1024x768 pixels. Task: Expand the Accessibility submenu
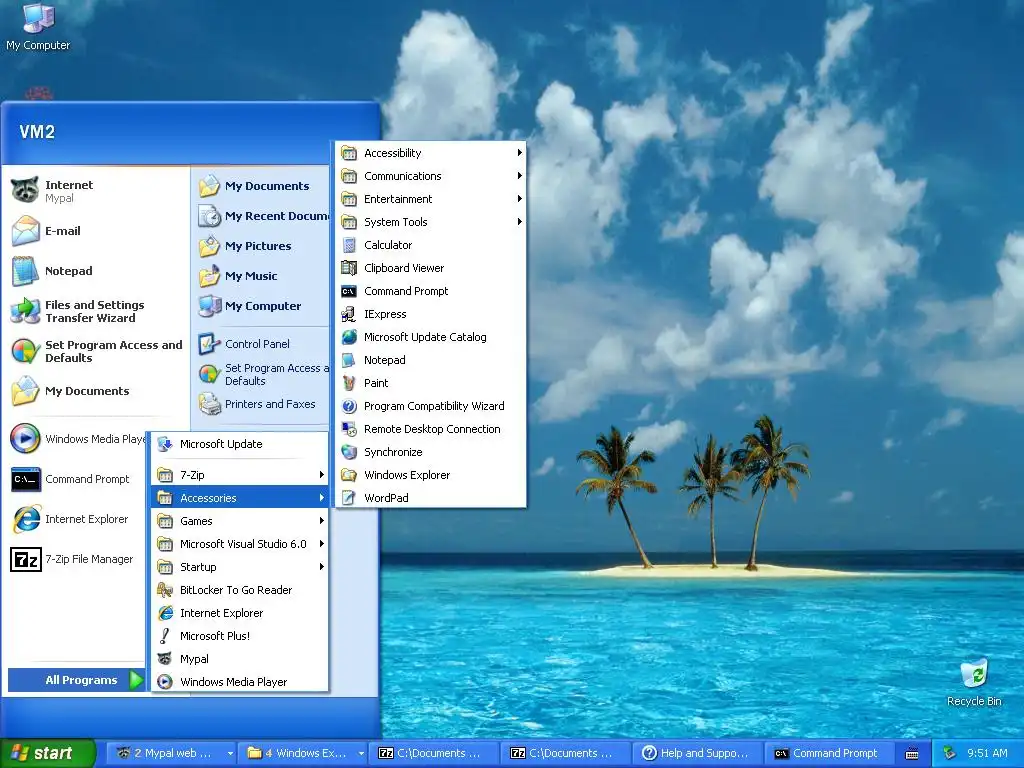pos(430,153)
